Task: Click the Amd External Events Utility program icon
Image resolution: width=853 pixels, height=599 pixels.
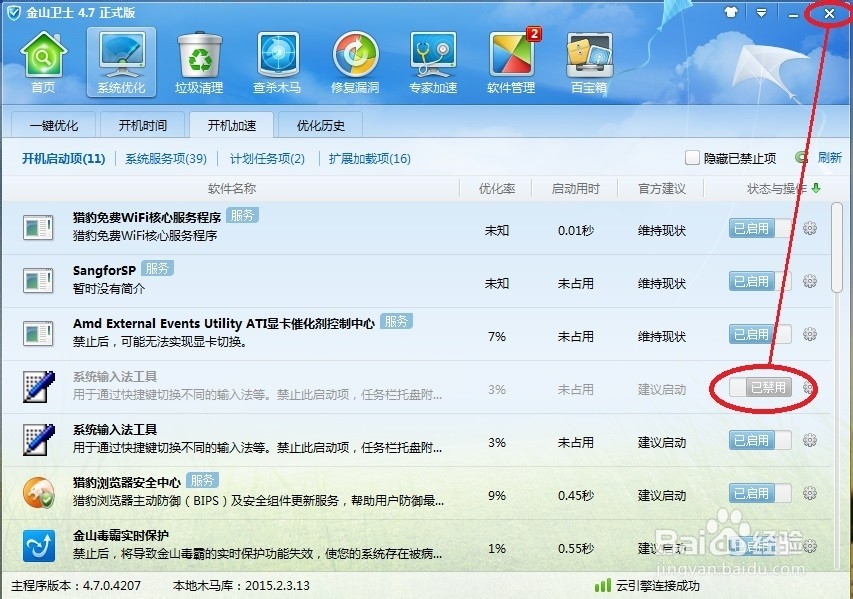Action: point(38,334)
